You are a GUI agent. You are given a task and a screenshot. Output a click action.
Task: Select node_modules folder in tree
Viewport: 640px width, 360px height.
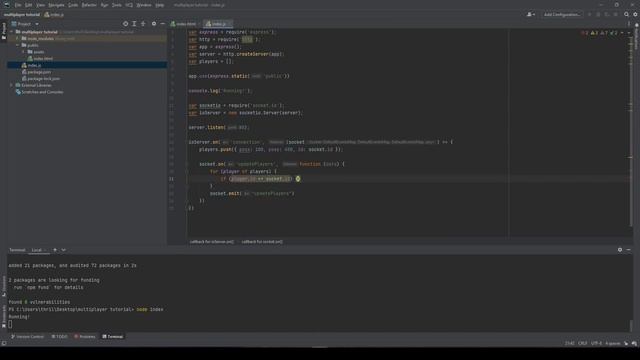click(87, 38)
